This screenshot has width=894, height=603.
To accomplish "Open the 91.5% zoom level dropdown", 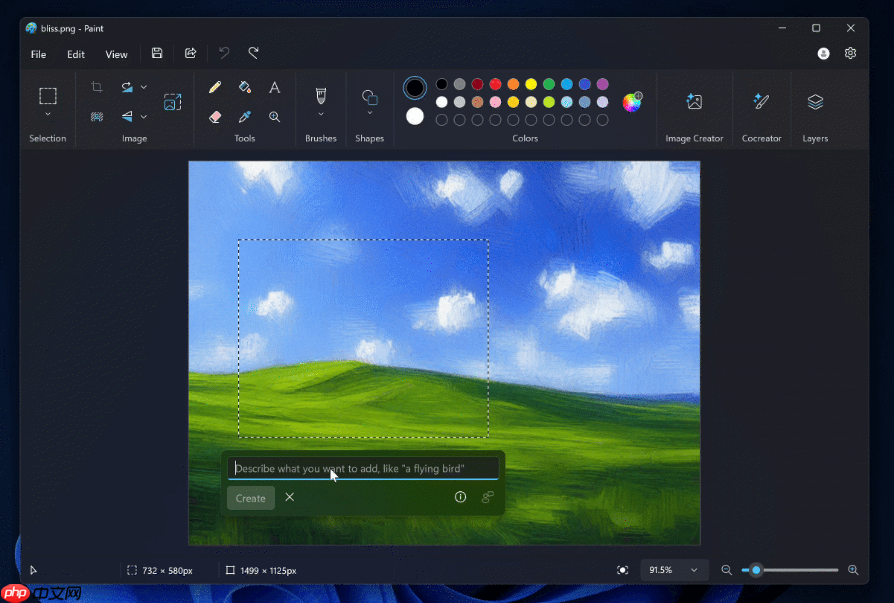I will point(674,570).
